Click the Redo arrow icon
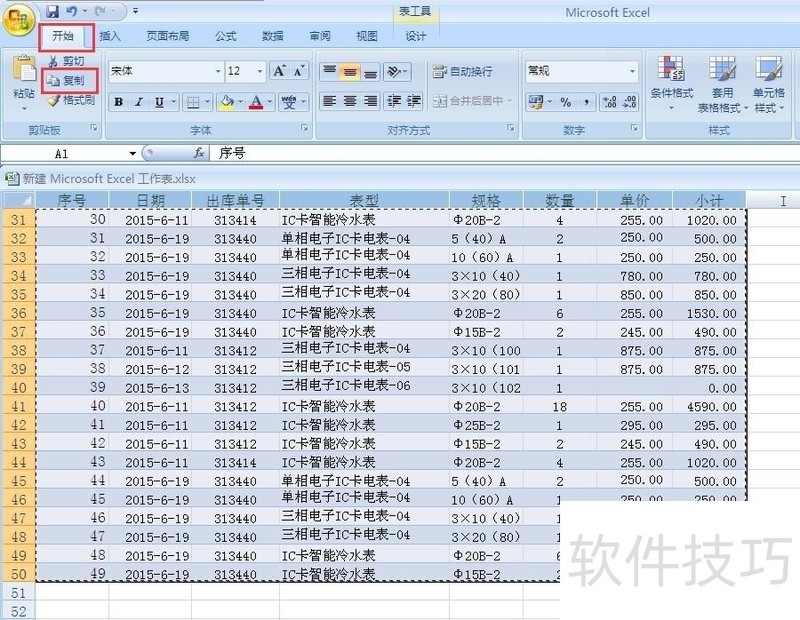The image size is (800, 620). point(101,10)
